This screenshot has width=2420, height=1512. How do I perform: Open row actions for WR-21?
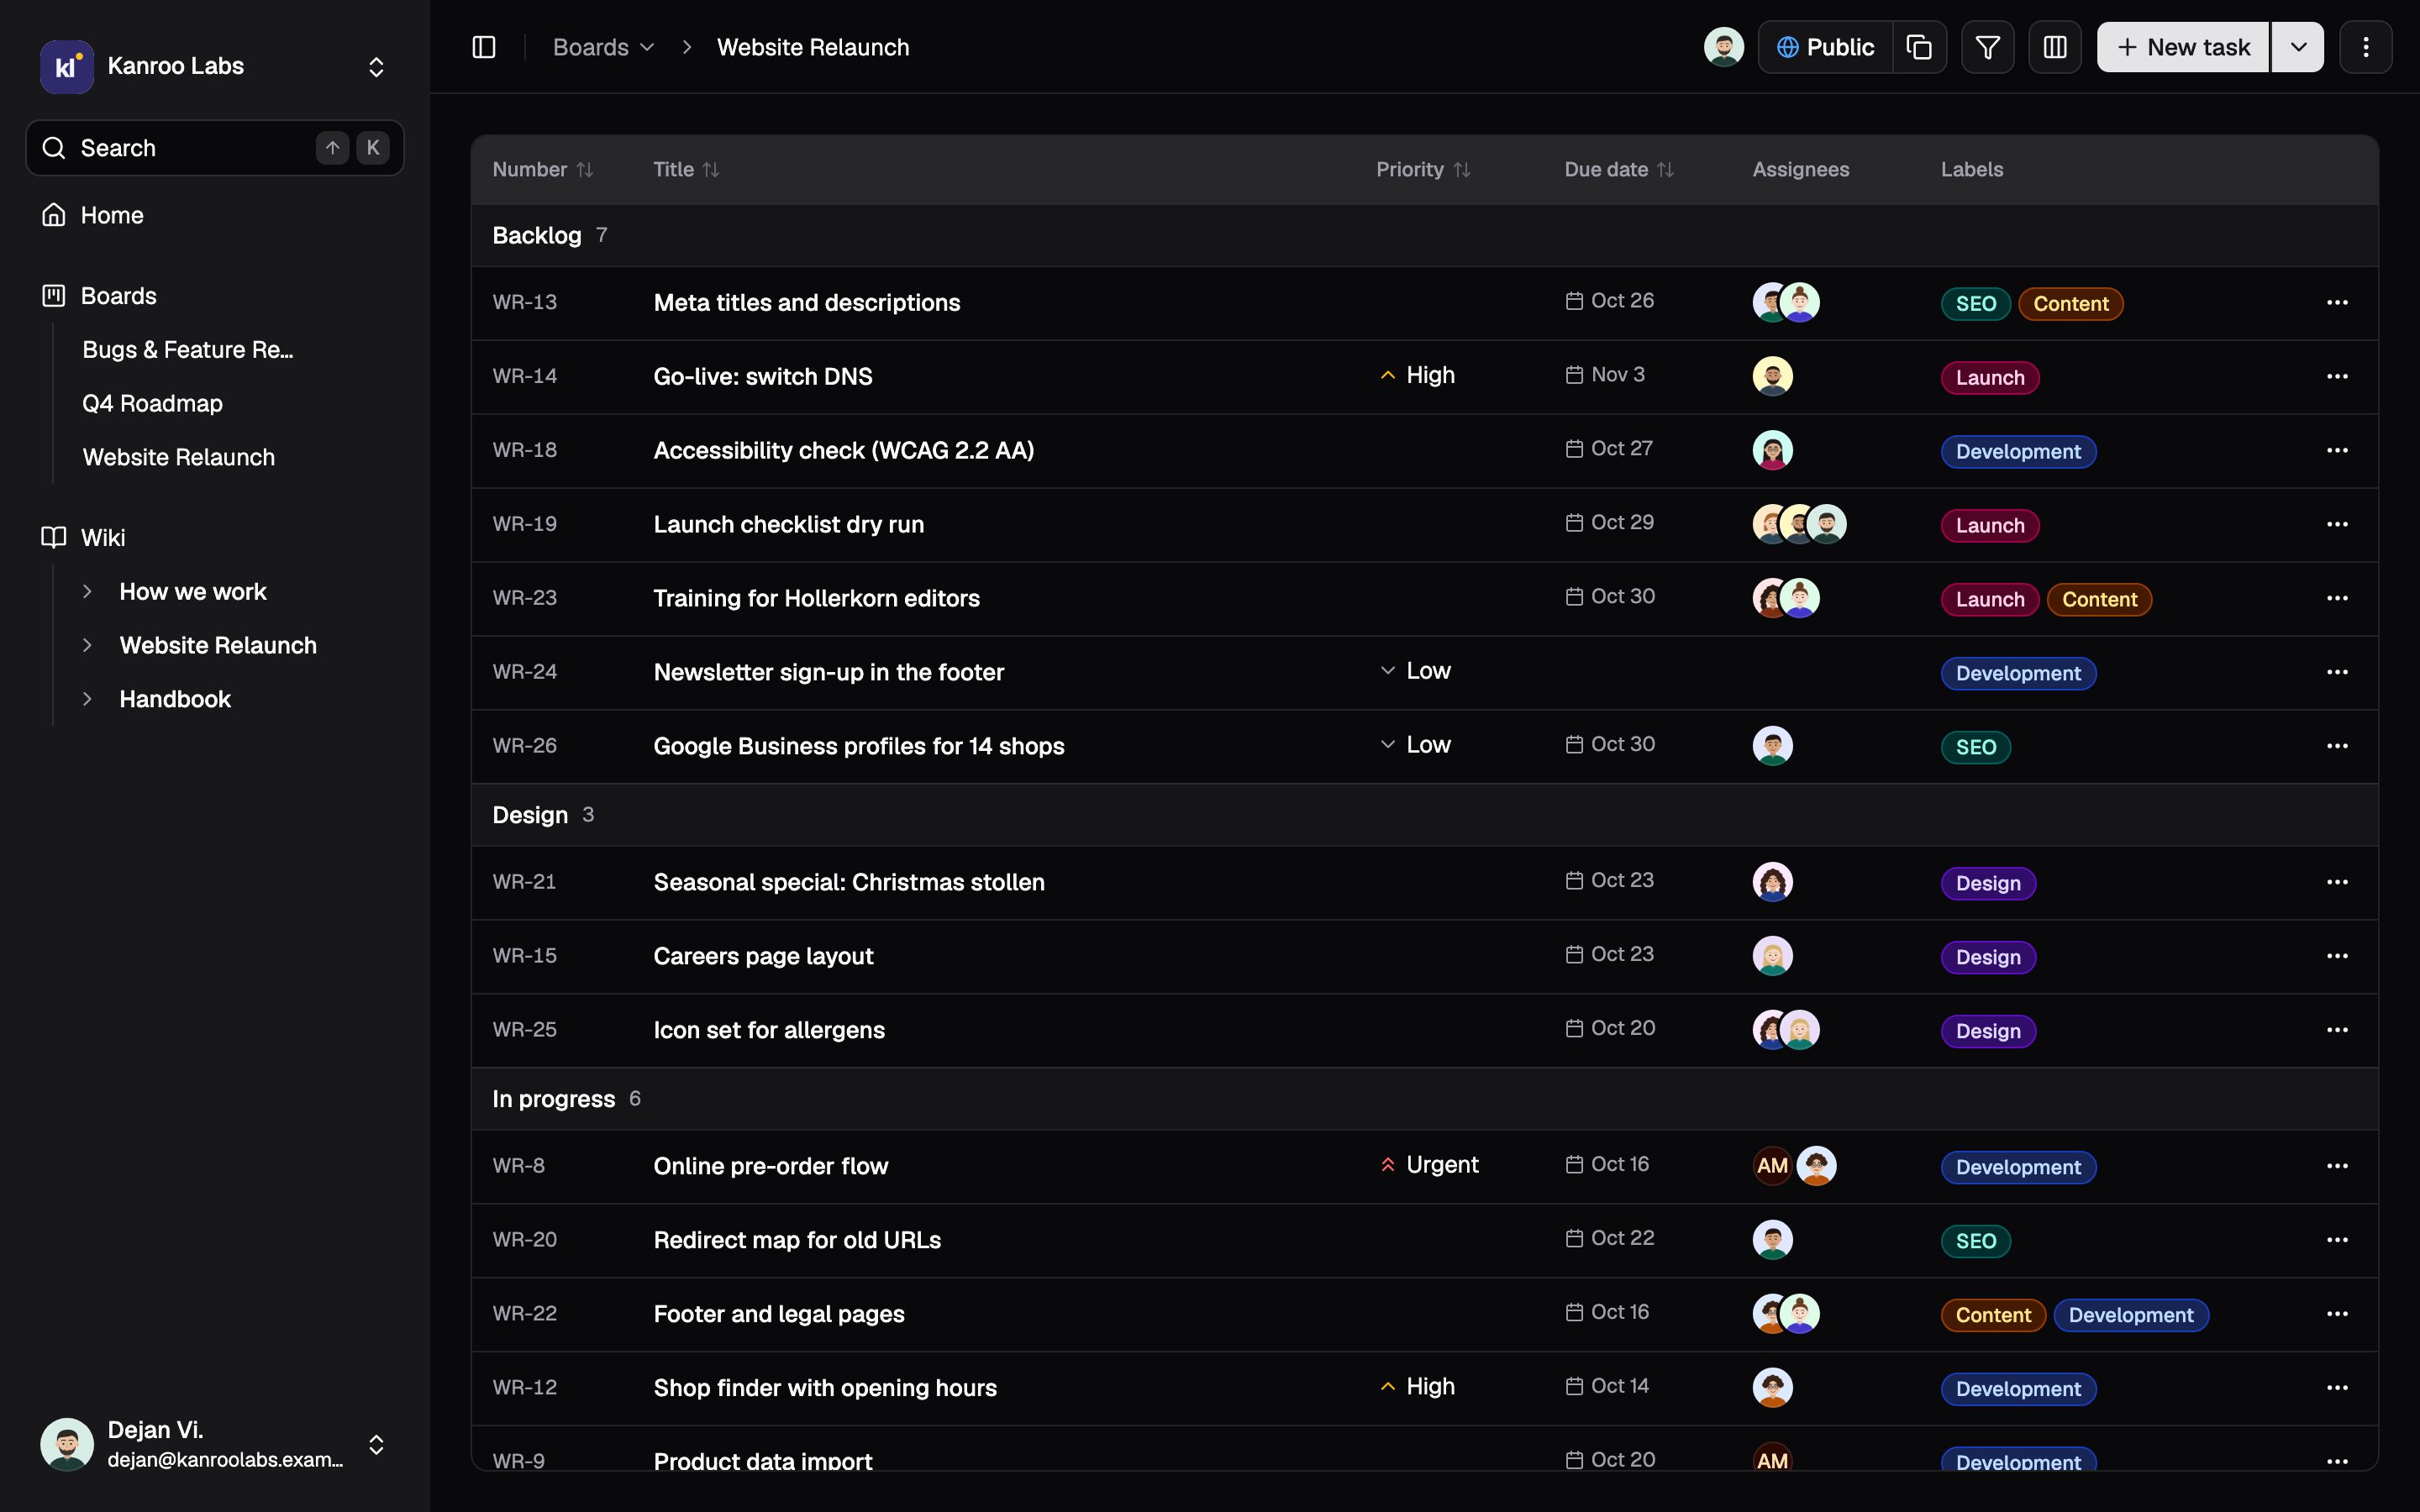coord(2337,882)
